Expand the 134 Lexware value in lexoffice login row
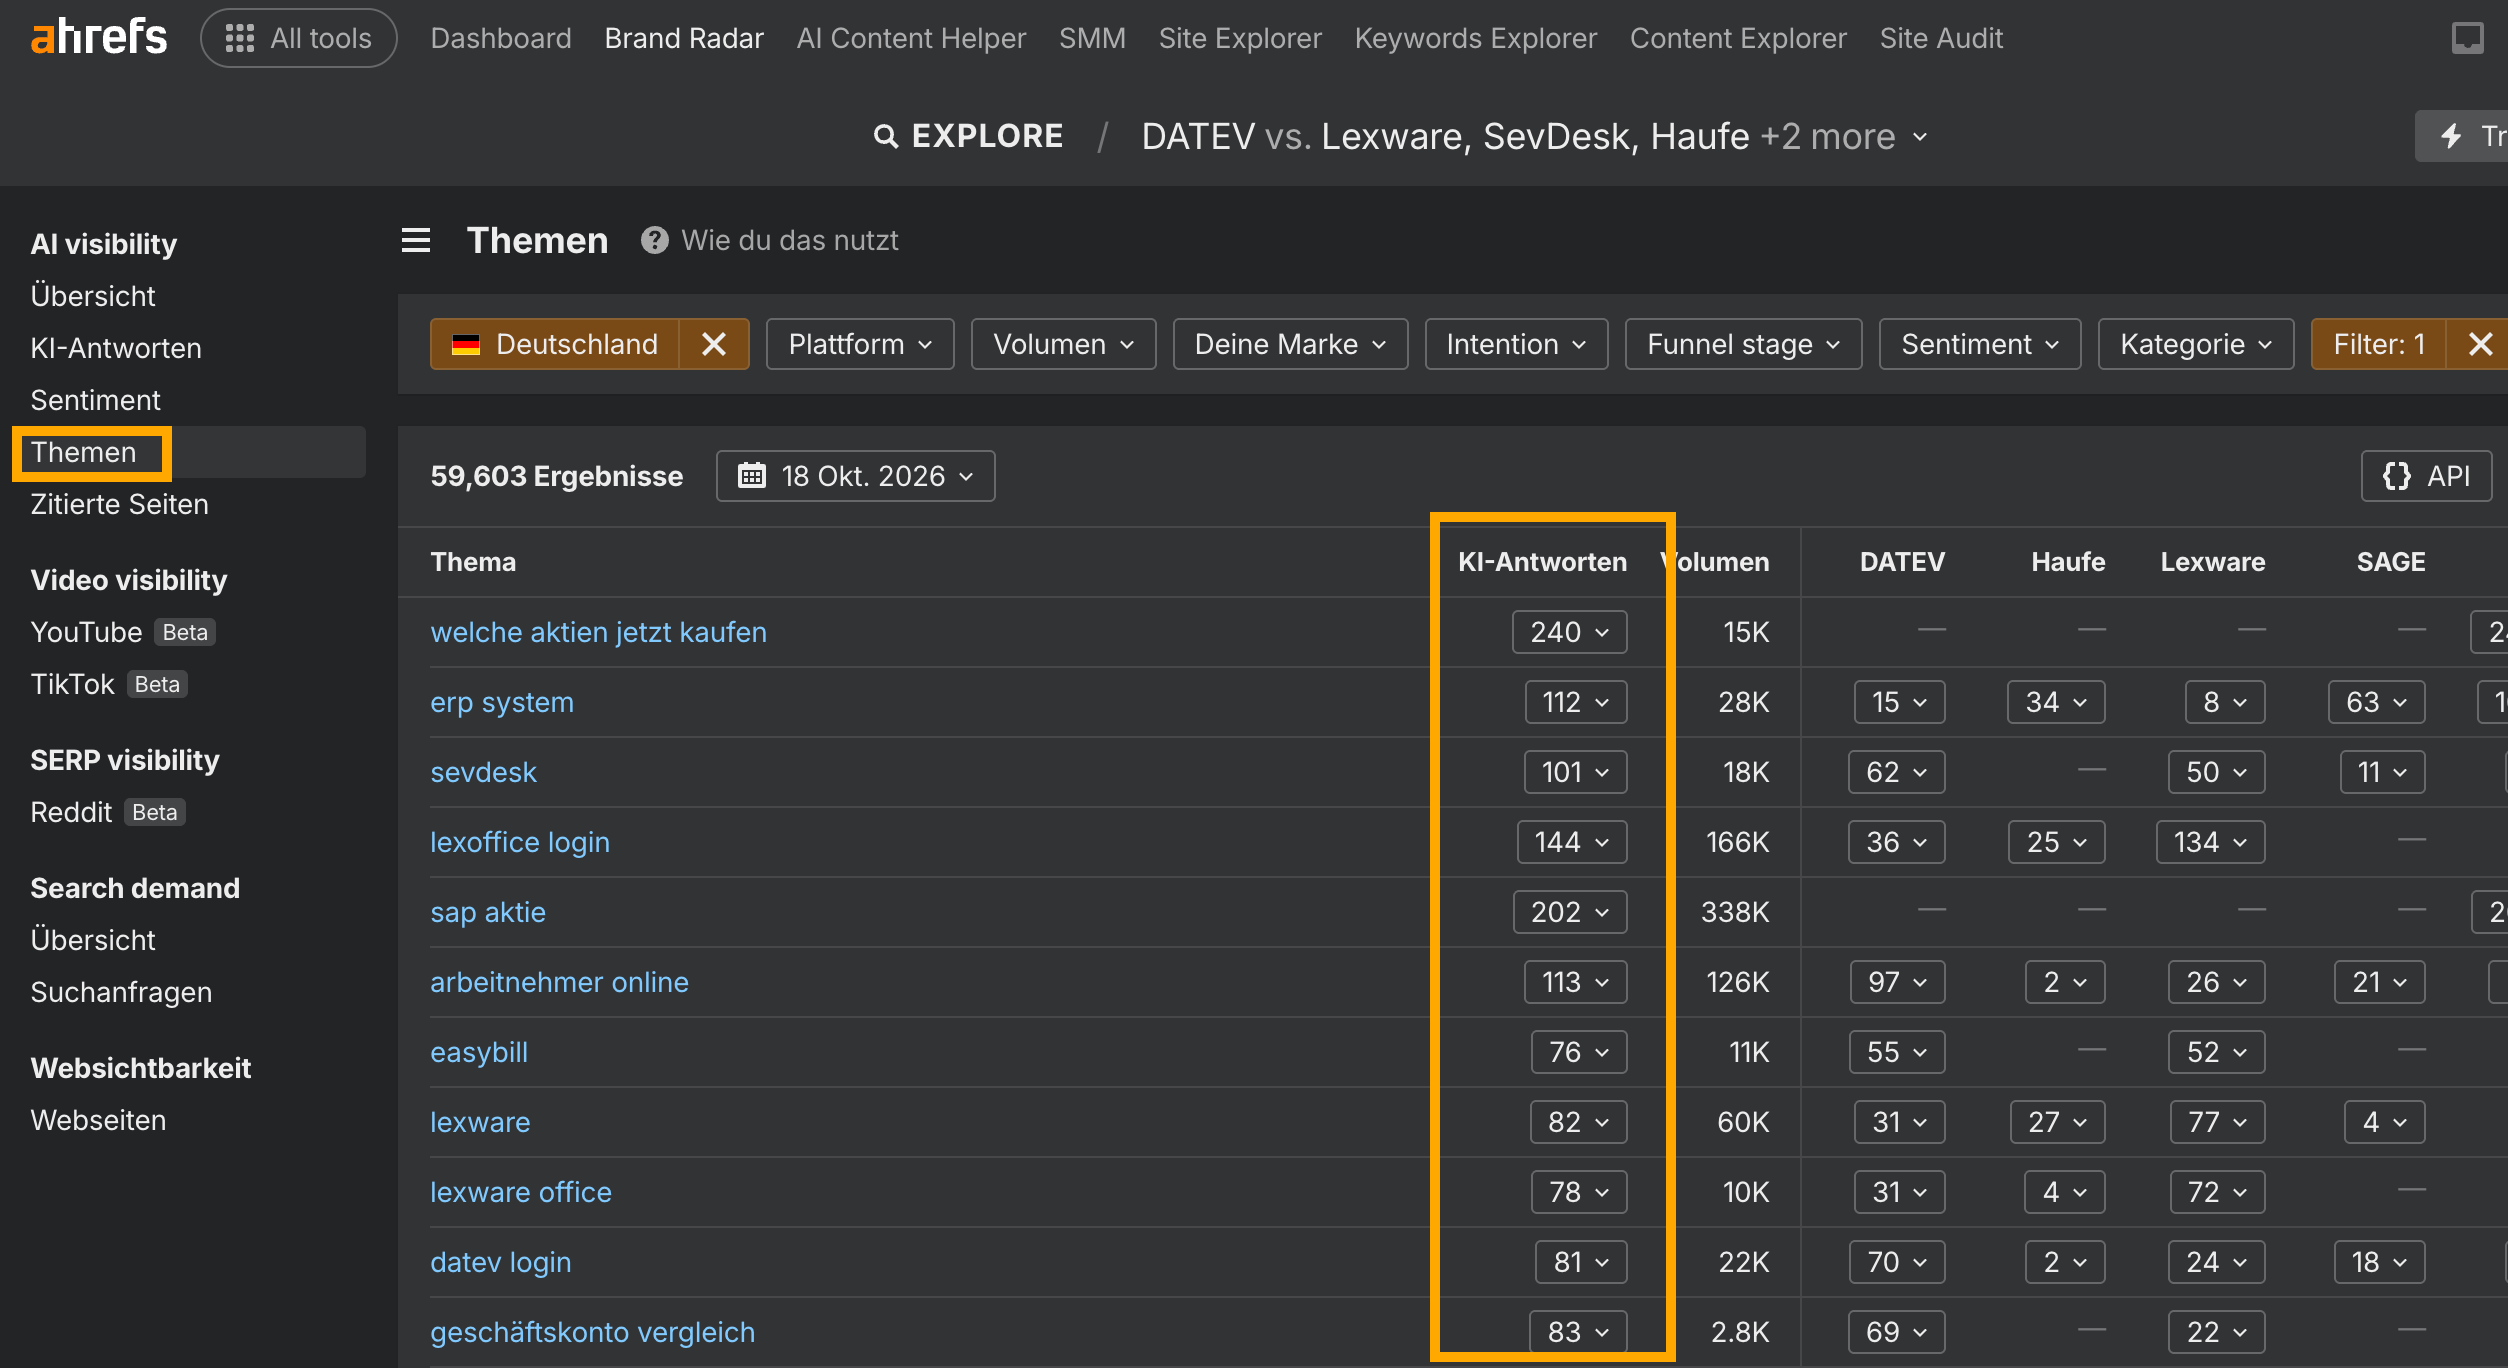The image size is (2508, 1368). click(2210, 842)
